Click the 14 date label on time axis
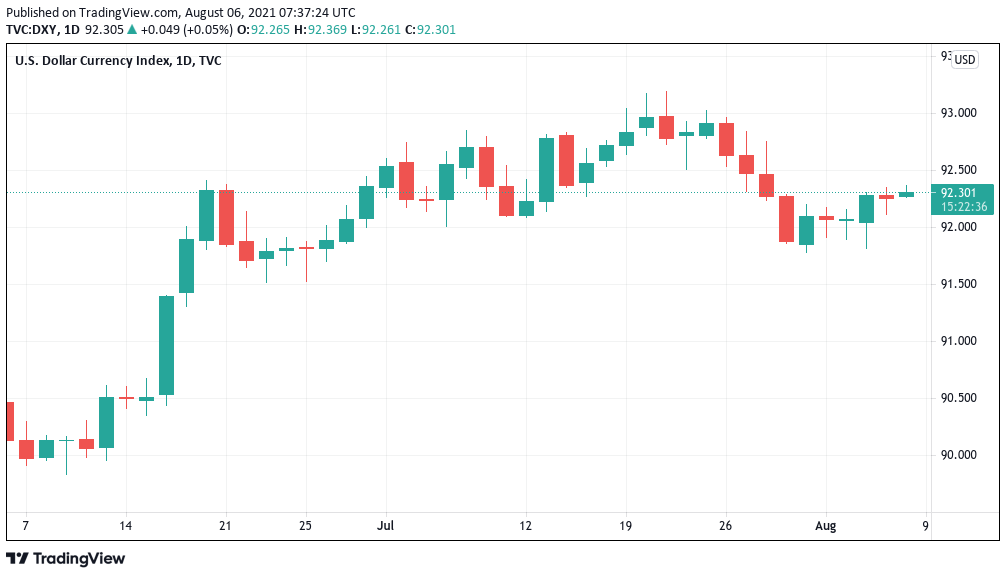 tap(126, 525)
